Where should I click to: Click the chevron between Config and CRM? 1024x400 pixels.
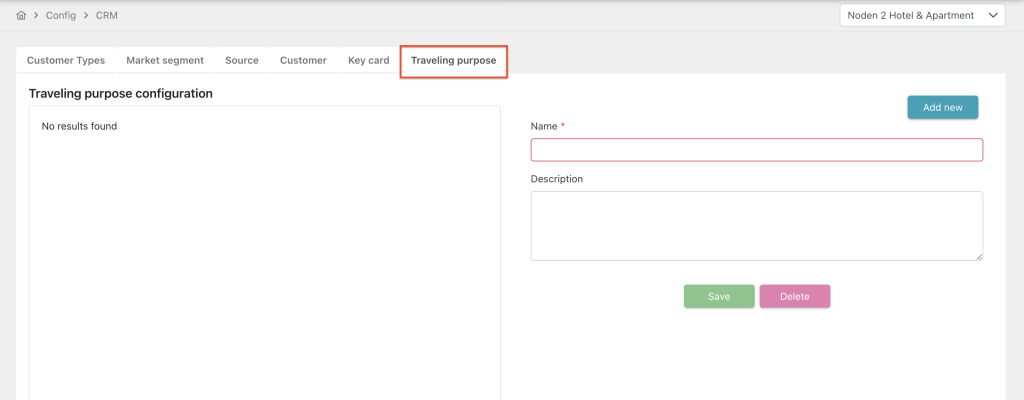pyautogui.click(x=85, y=16)
